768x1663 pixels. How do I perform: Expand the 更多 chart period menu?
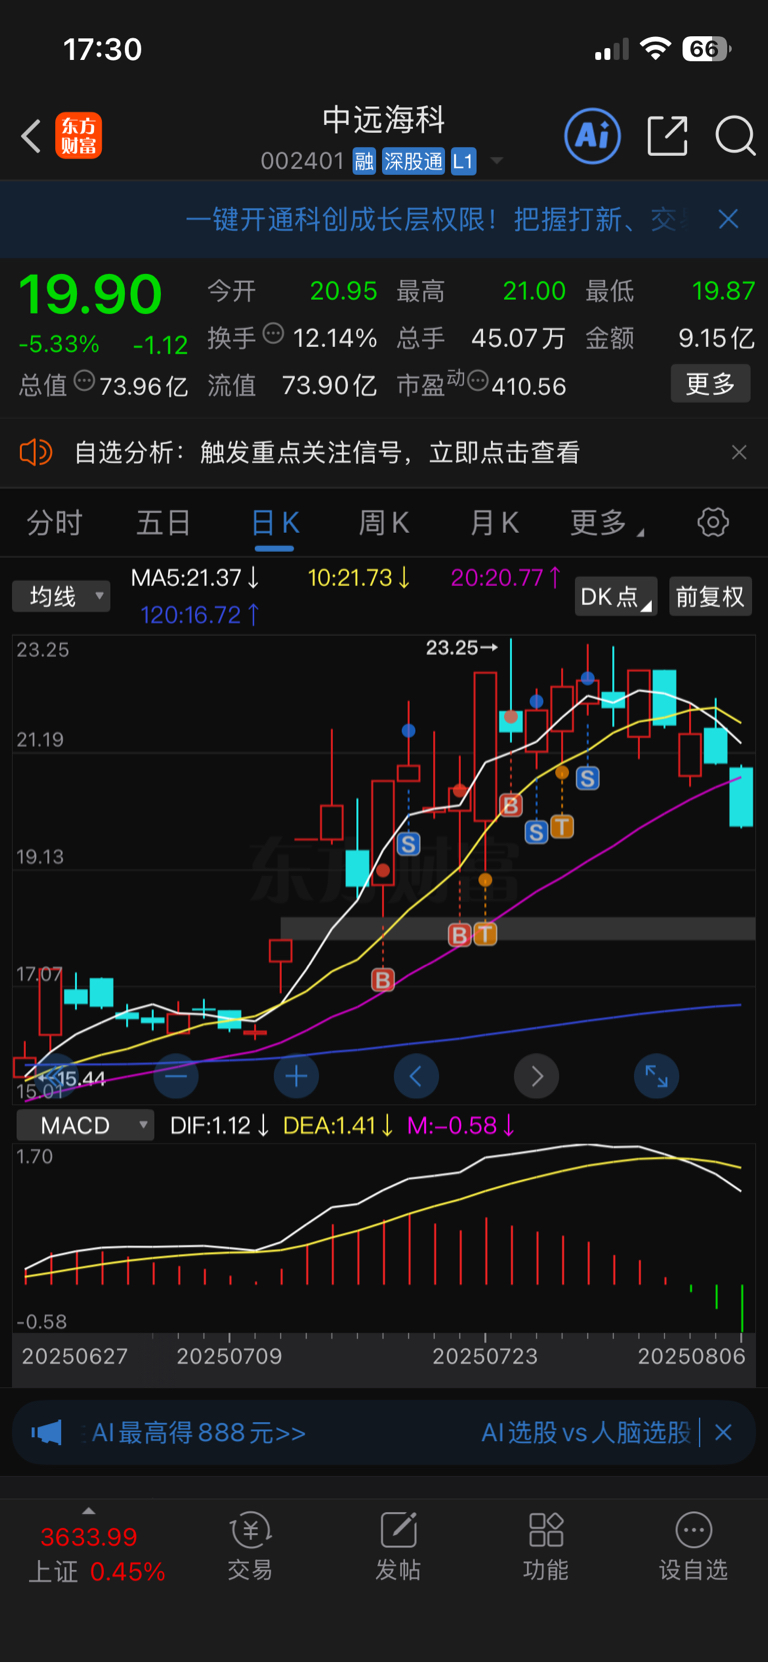click(606, 523)
